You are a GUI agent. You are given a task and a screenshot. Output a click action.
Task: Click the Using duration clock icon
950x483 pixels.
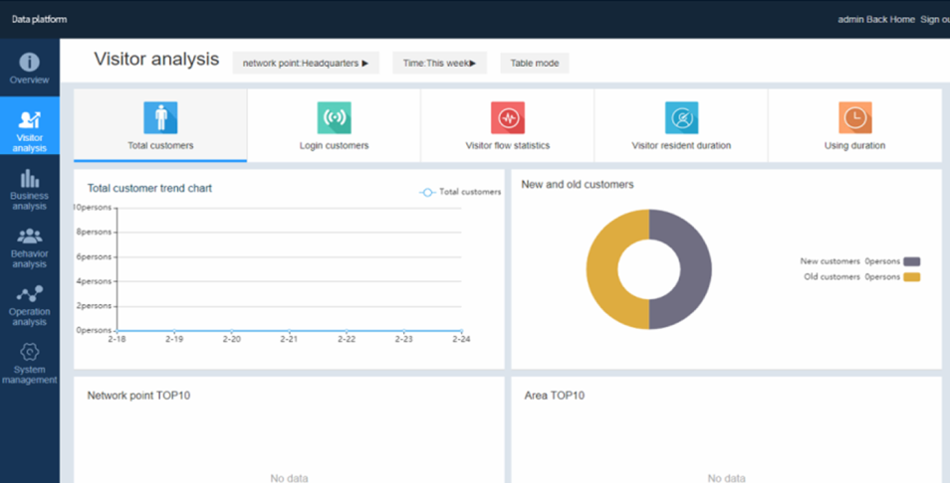click(855, 118)
